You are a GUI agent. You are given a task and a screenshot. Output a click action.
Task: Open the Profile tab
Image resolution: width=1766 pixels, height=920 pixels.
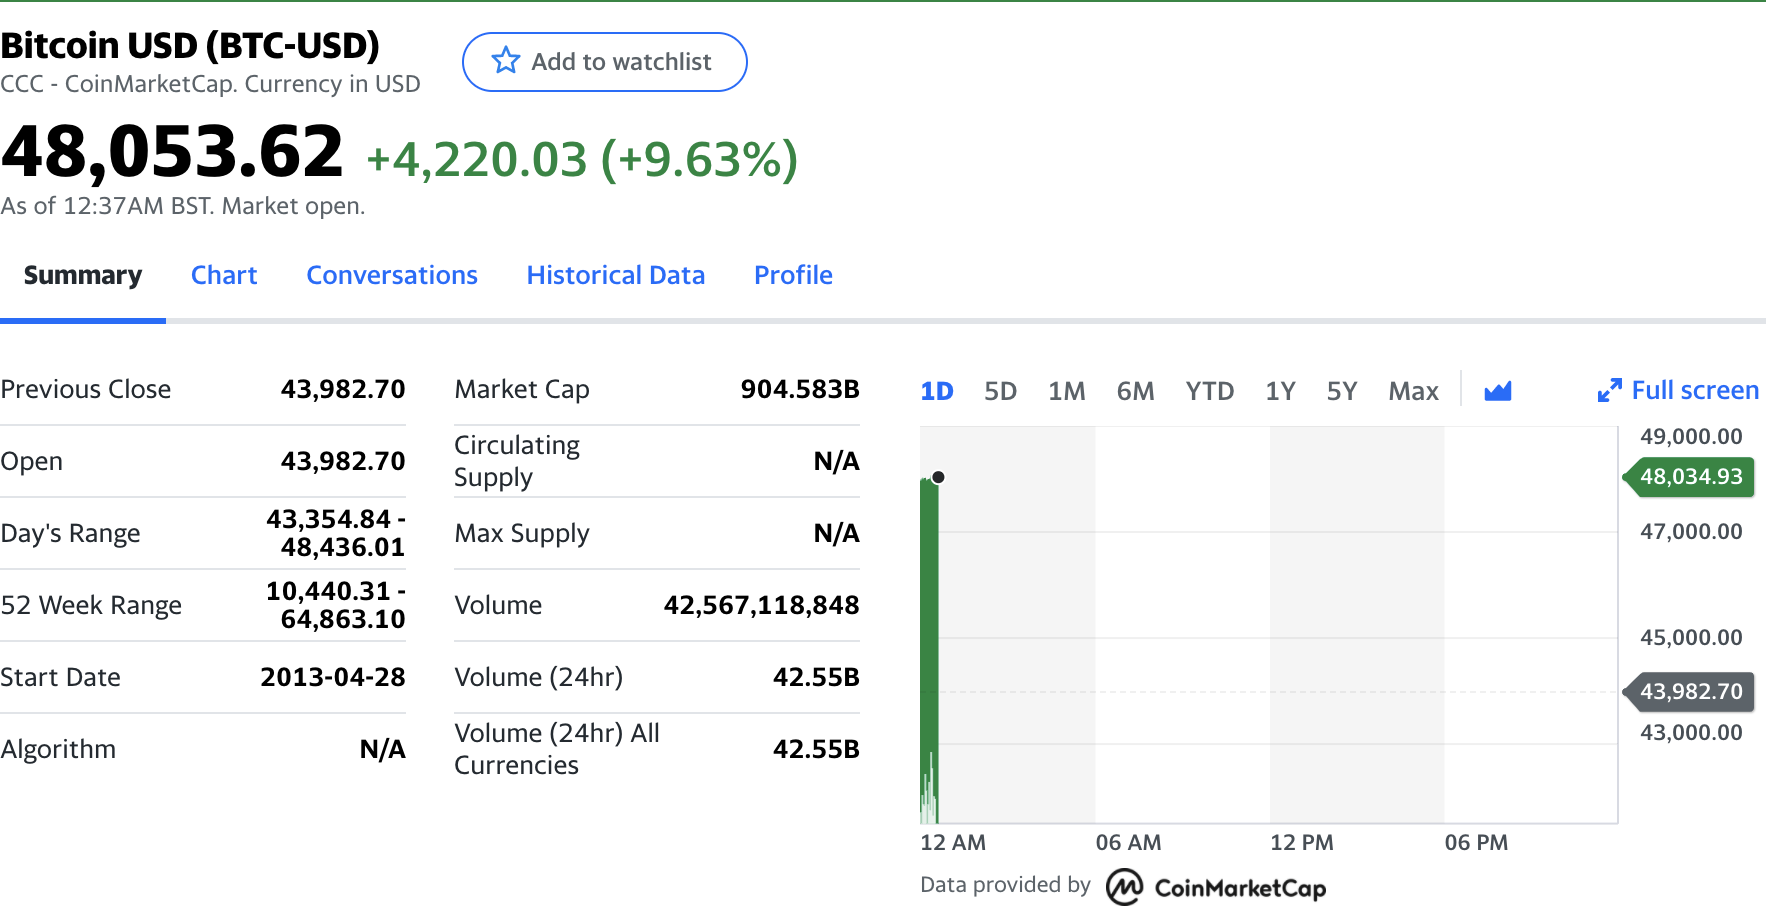point(793,274)
